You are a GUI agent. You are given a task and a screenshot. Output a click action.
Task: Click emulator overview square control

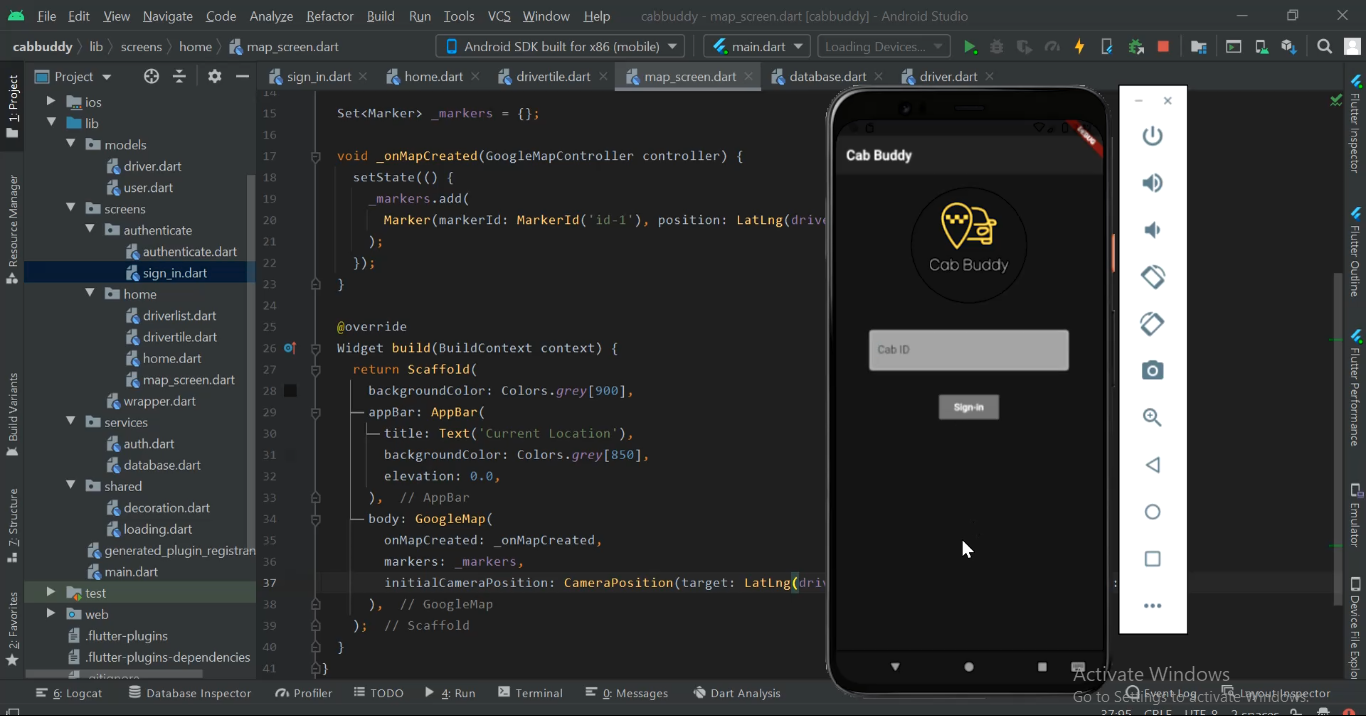coord(1153,559)
